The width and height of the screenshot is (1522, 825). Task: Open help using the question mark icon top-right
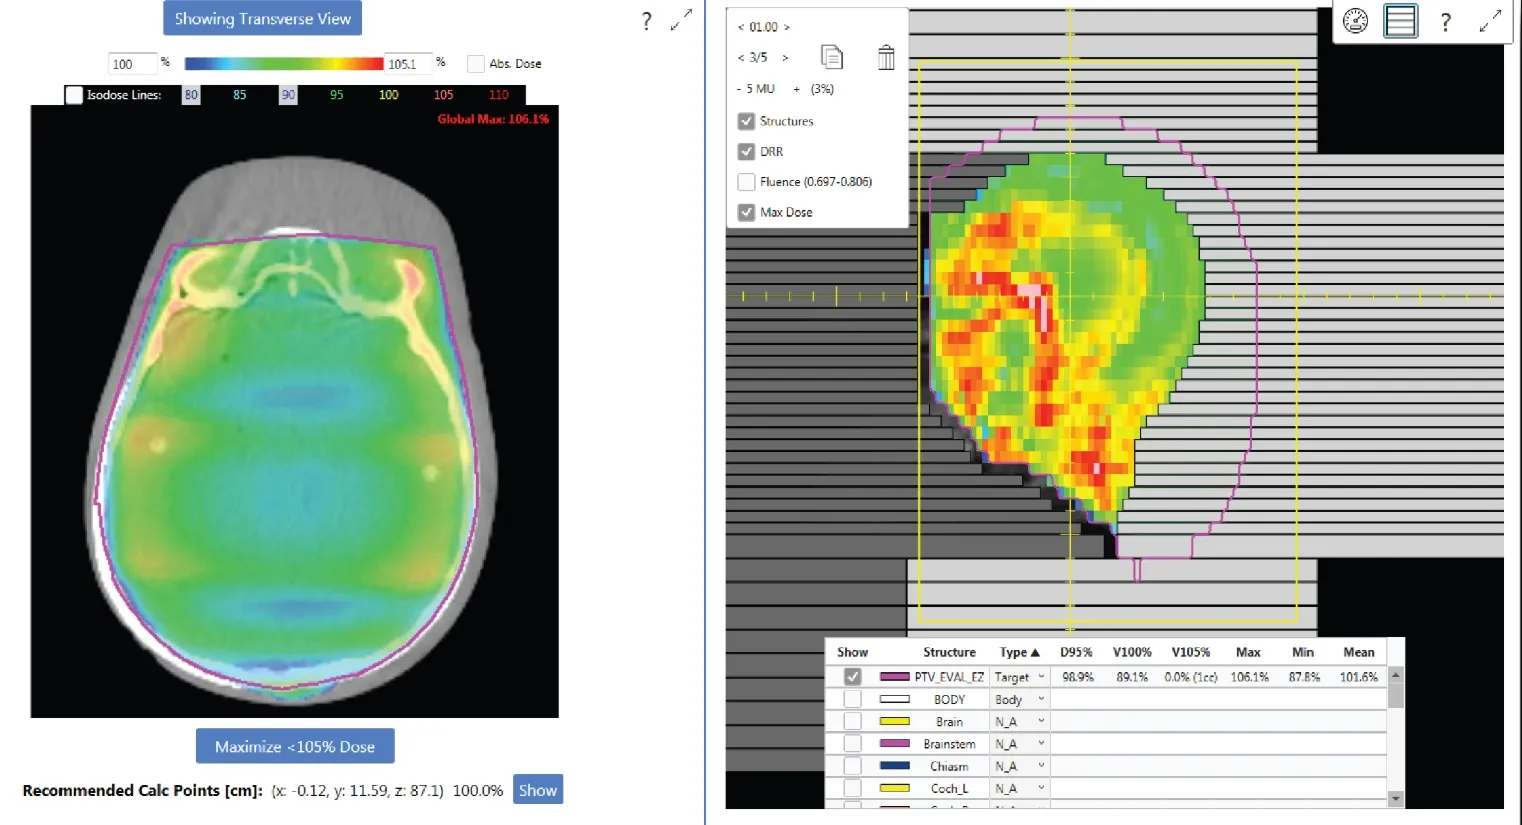[x=1446, y=20]
